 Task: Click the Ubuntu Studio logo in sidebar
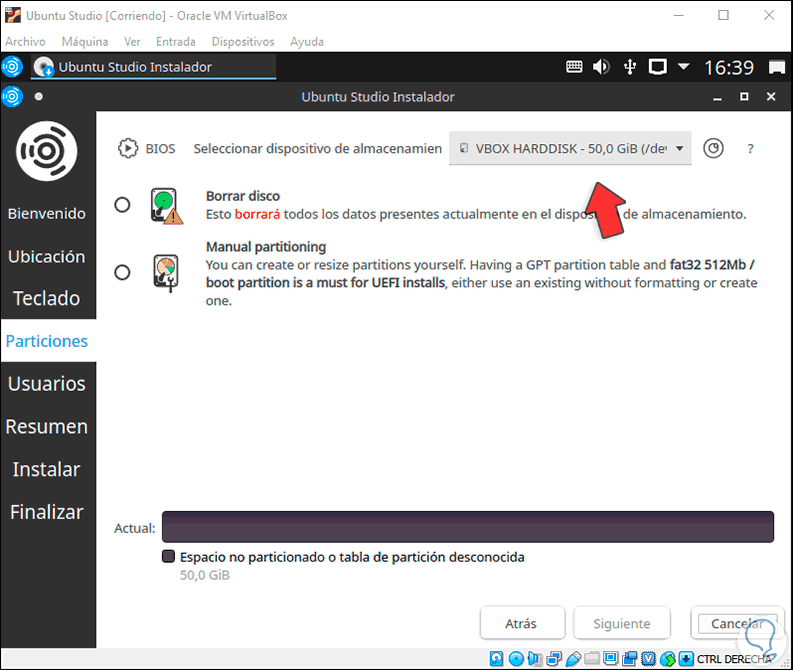pos(47,151)
